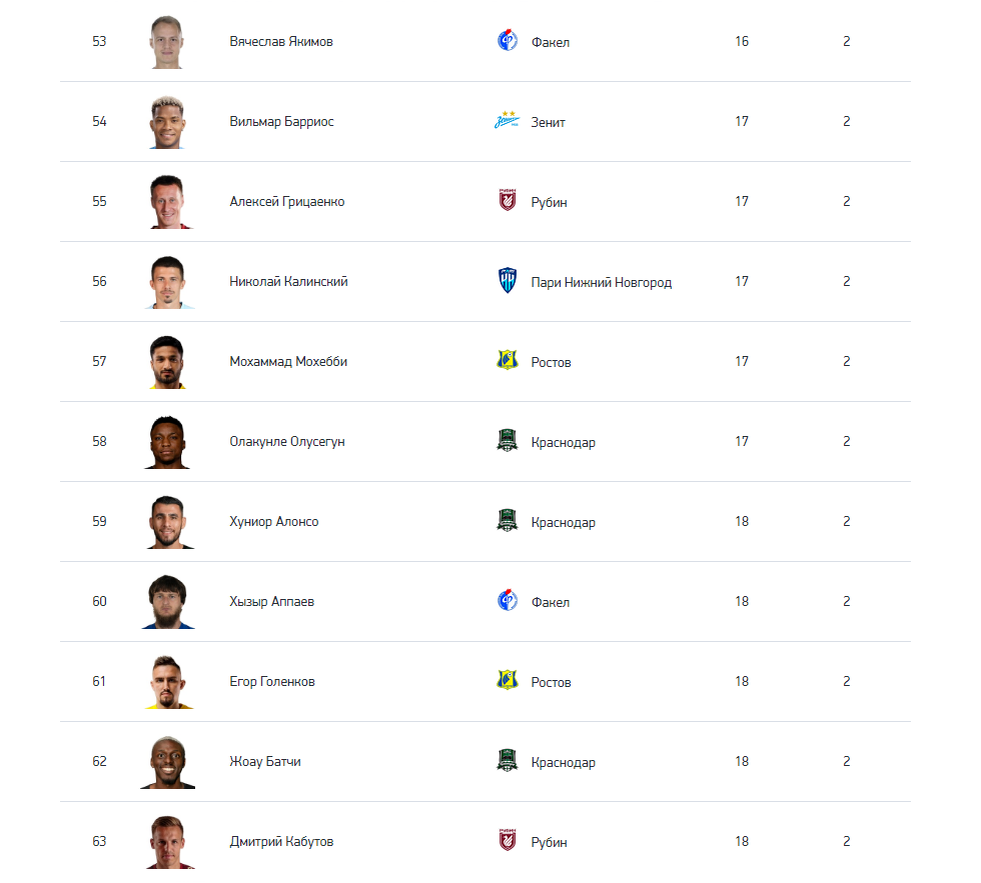981x883 pixels.
Task: Click the photo of Жоау Батчи
Action: coord(168,762)
